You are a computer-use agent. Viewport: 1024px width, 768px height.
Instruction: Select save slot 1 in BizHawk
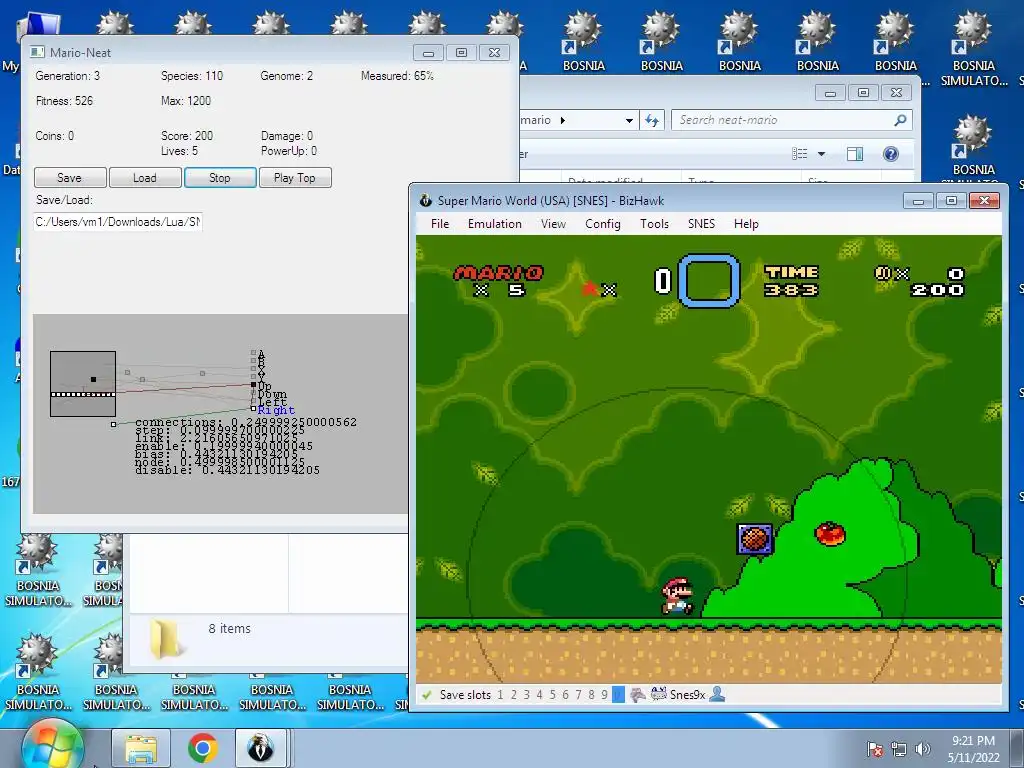(x=500, y=695)
